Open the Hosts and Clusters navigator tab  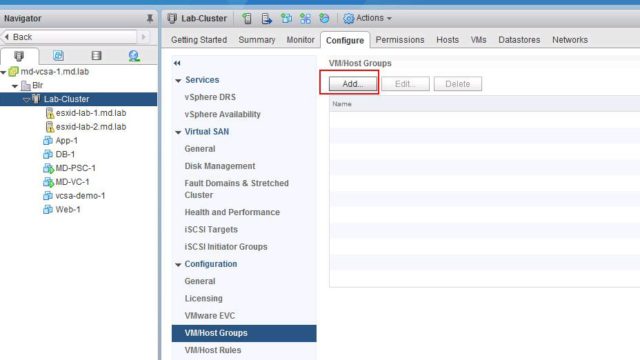[19, 56]
